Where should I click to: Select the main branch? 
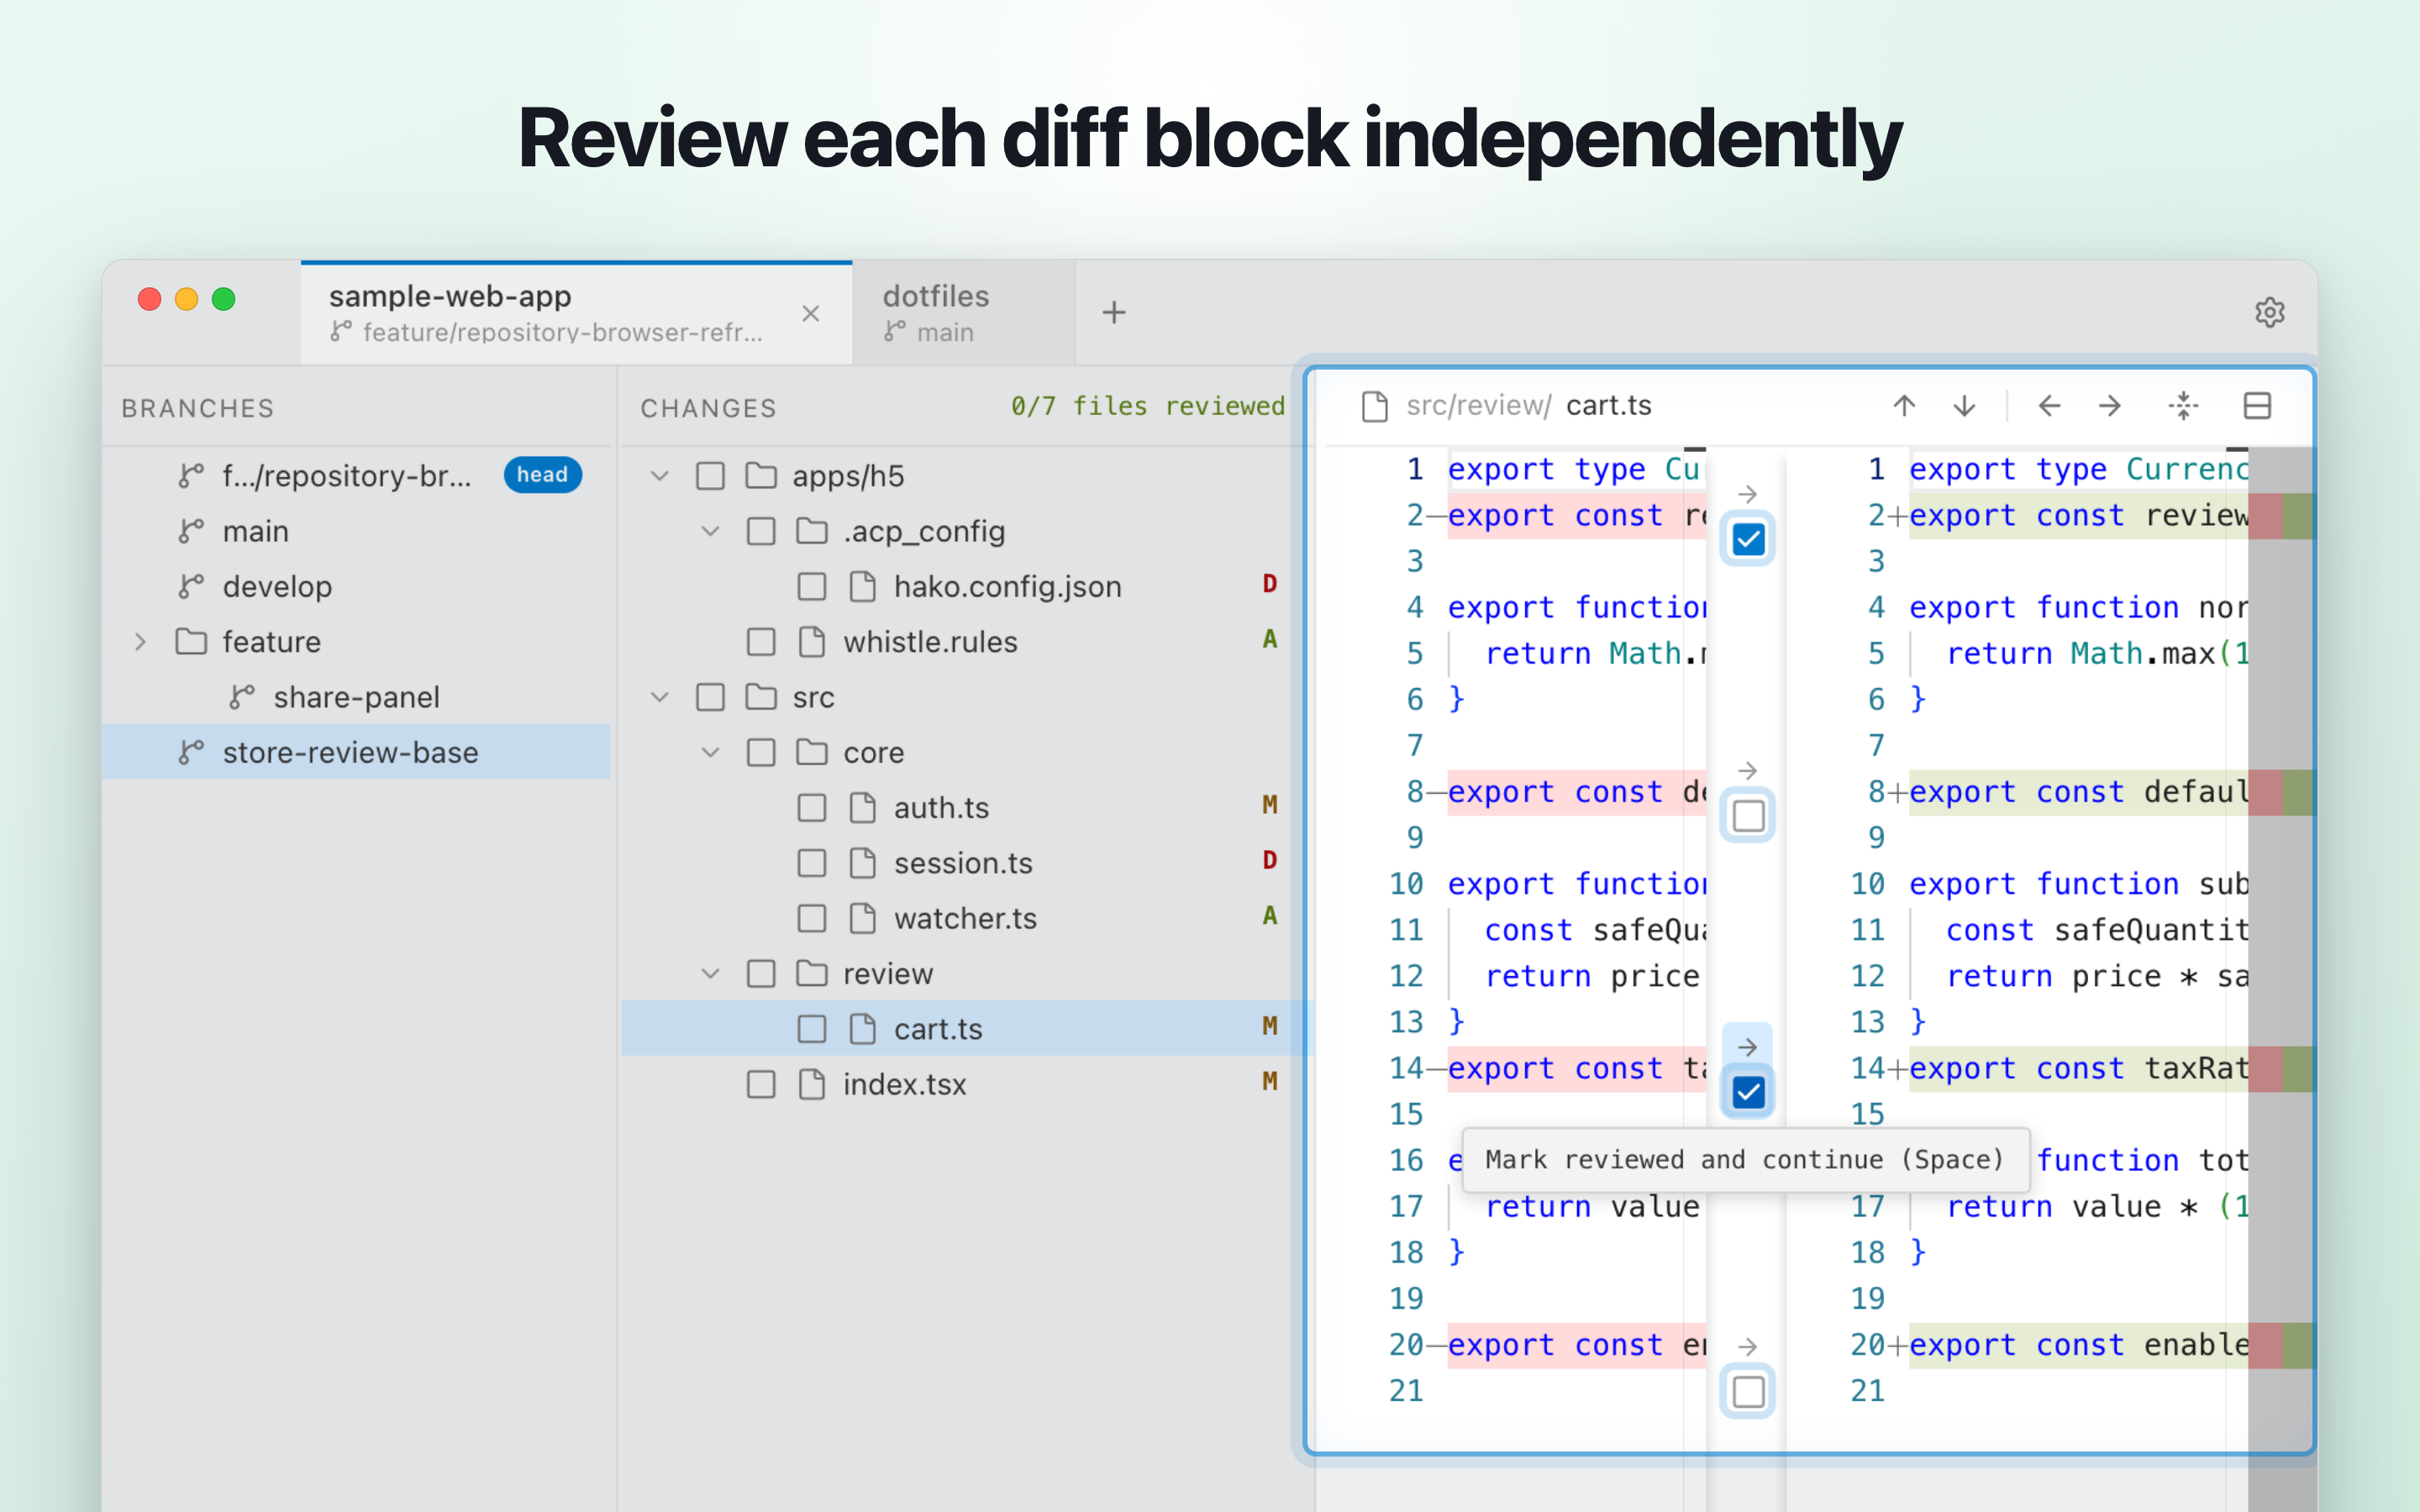[x=356, y=531]
